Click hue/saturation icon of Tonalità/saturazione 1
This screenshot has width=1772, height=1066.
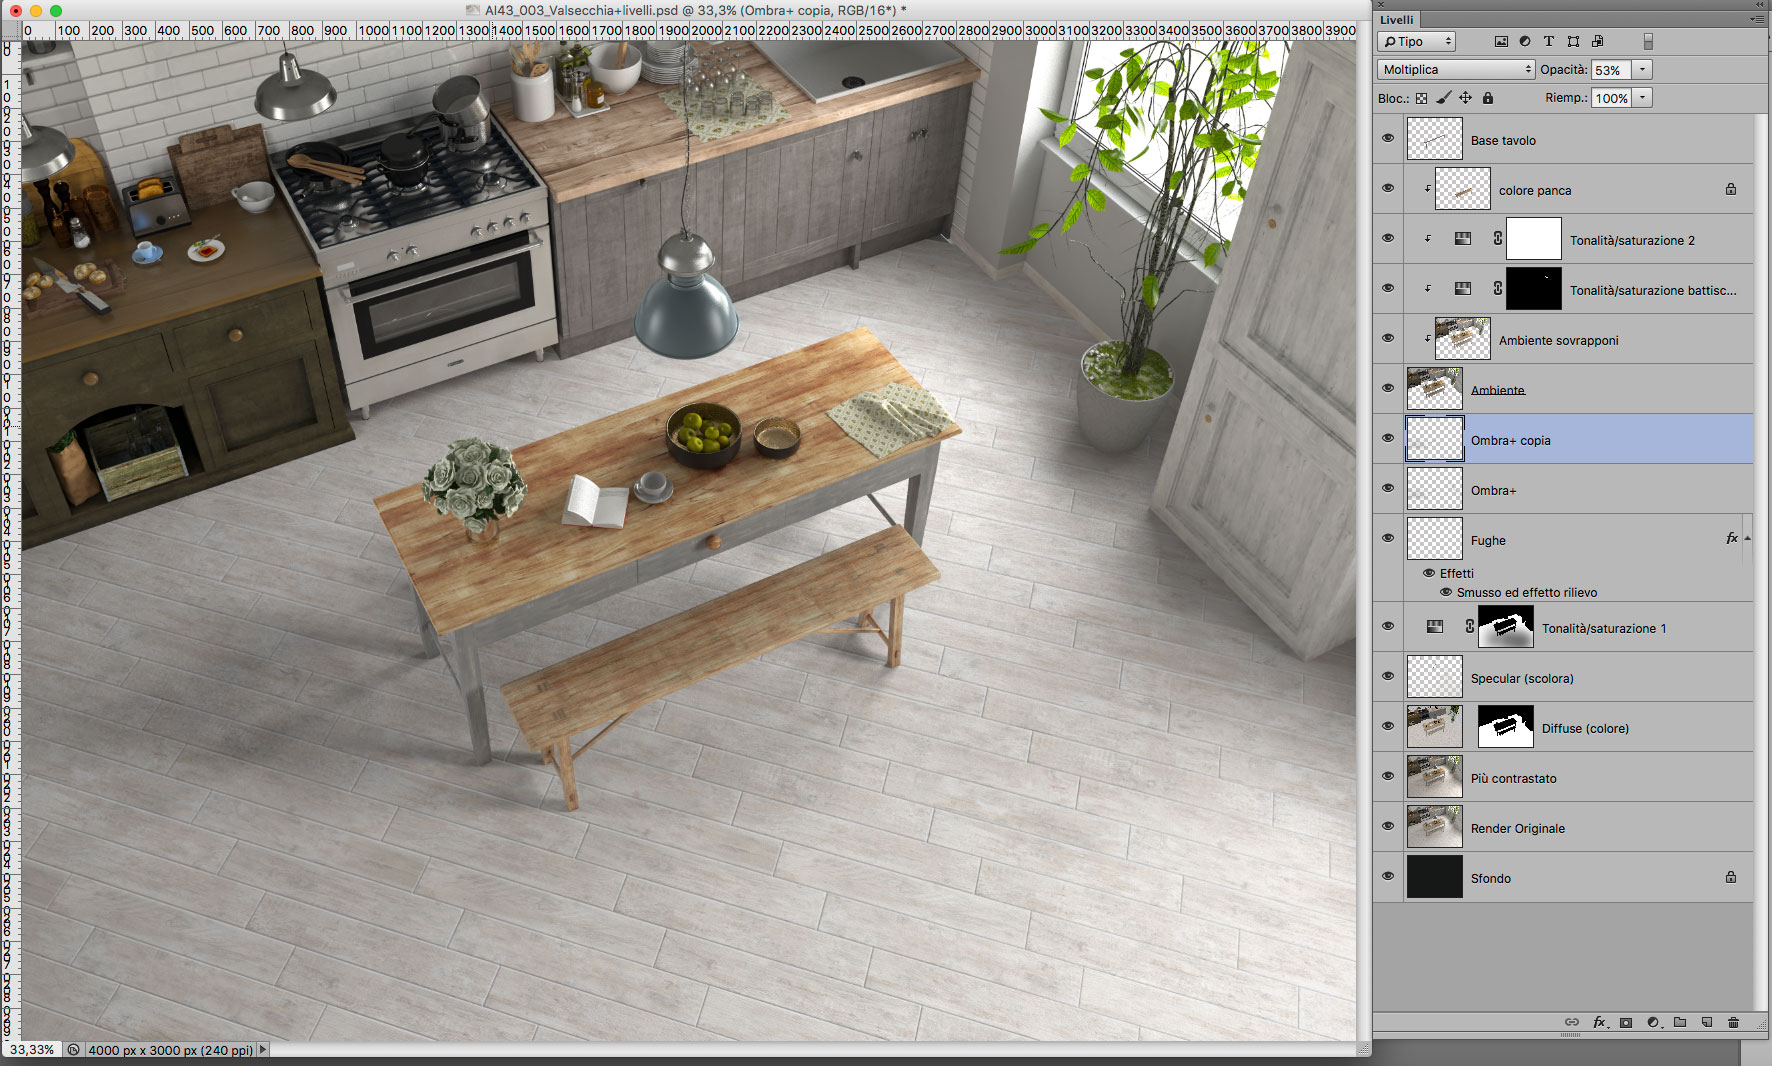pyautogui.click(x=1435, y=627)
